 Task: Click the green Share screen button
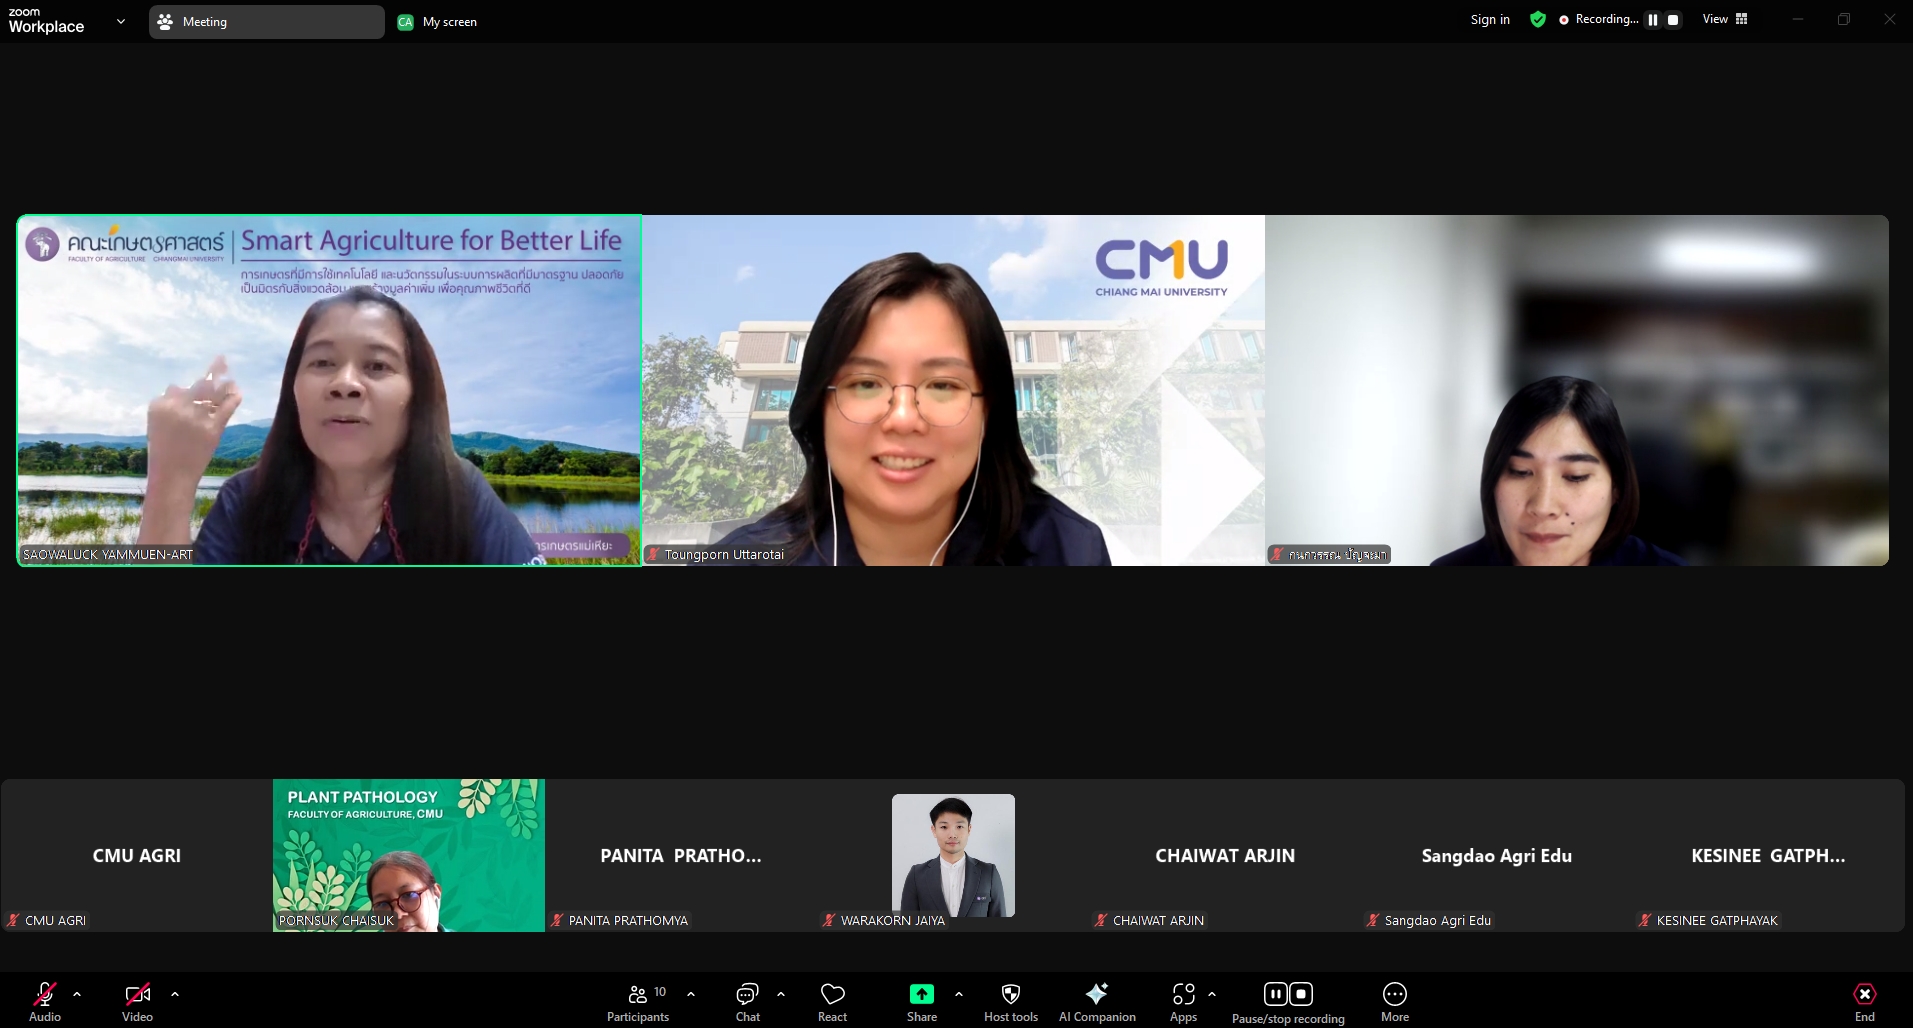point(922,1002)
